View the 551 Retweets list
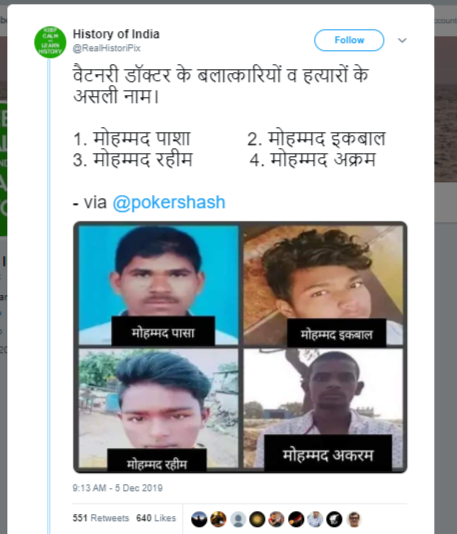This screenshot has height=534, width=457. [x=101, y=518]
